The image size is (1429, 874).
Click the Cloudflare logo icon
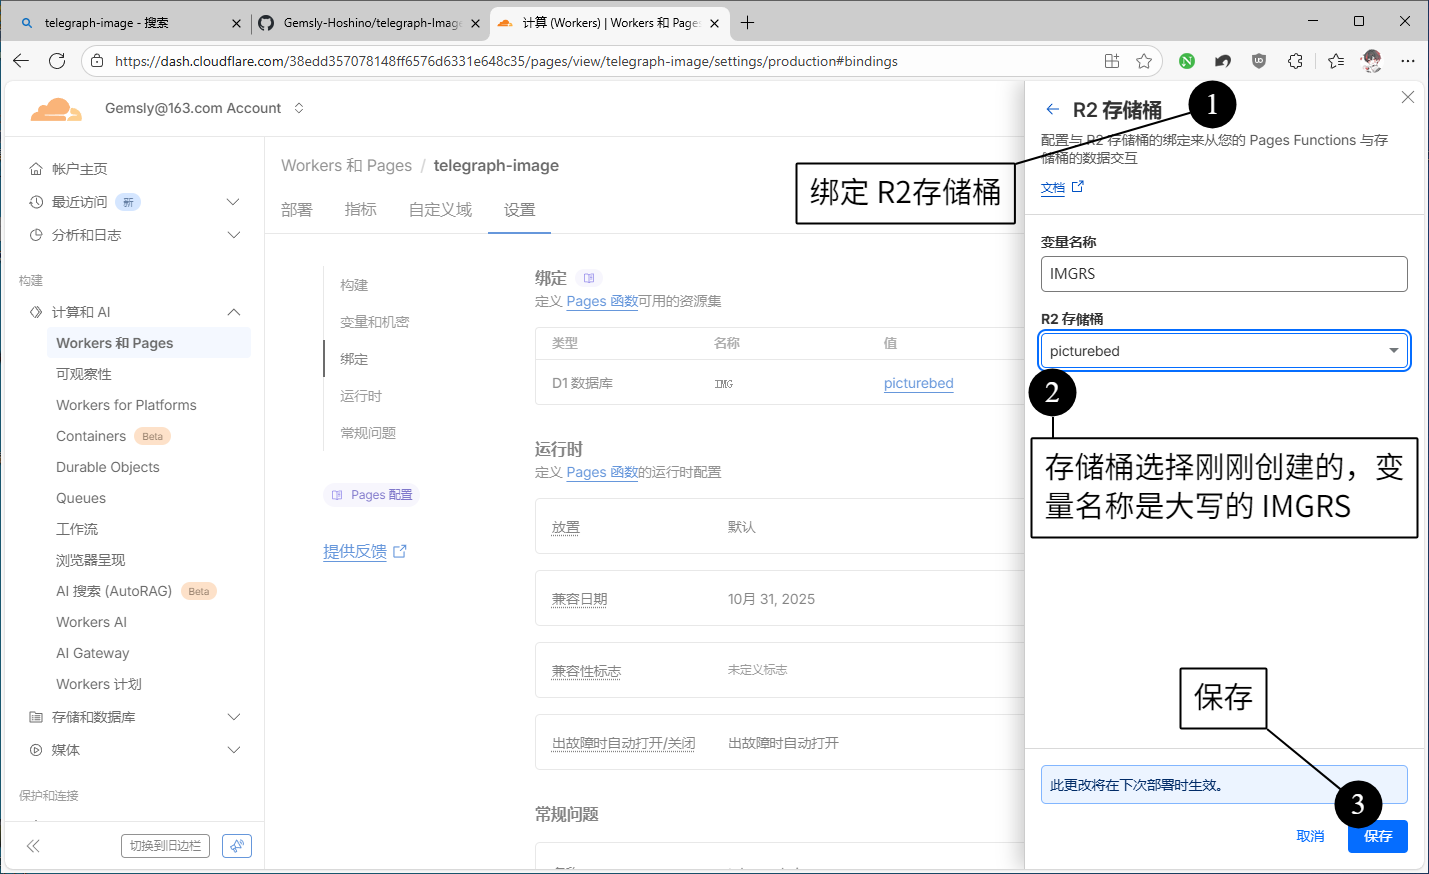tap(55, 109)
